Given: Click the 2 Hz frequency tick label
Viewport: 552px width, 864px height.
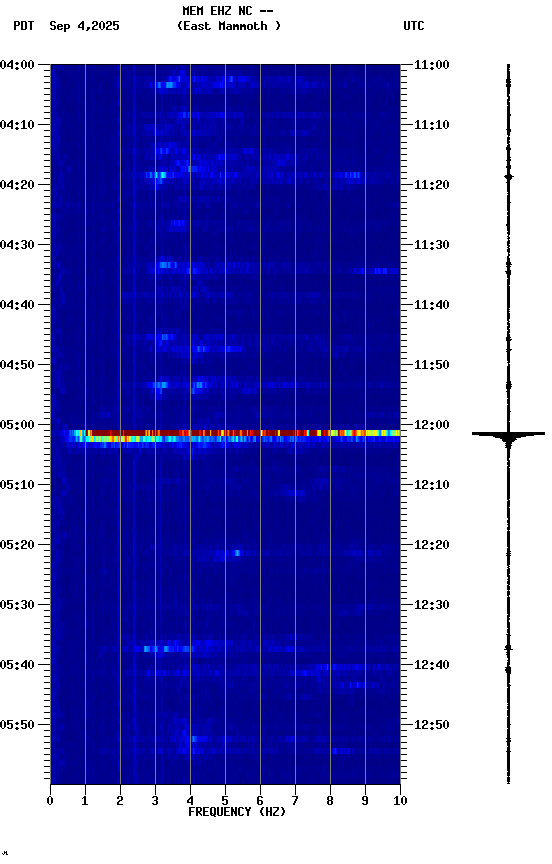Looking at the screenshot, I should click(x=120, y=801).
